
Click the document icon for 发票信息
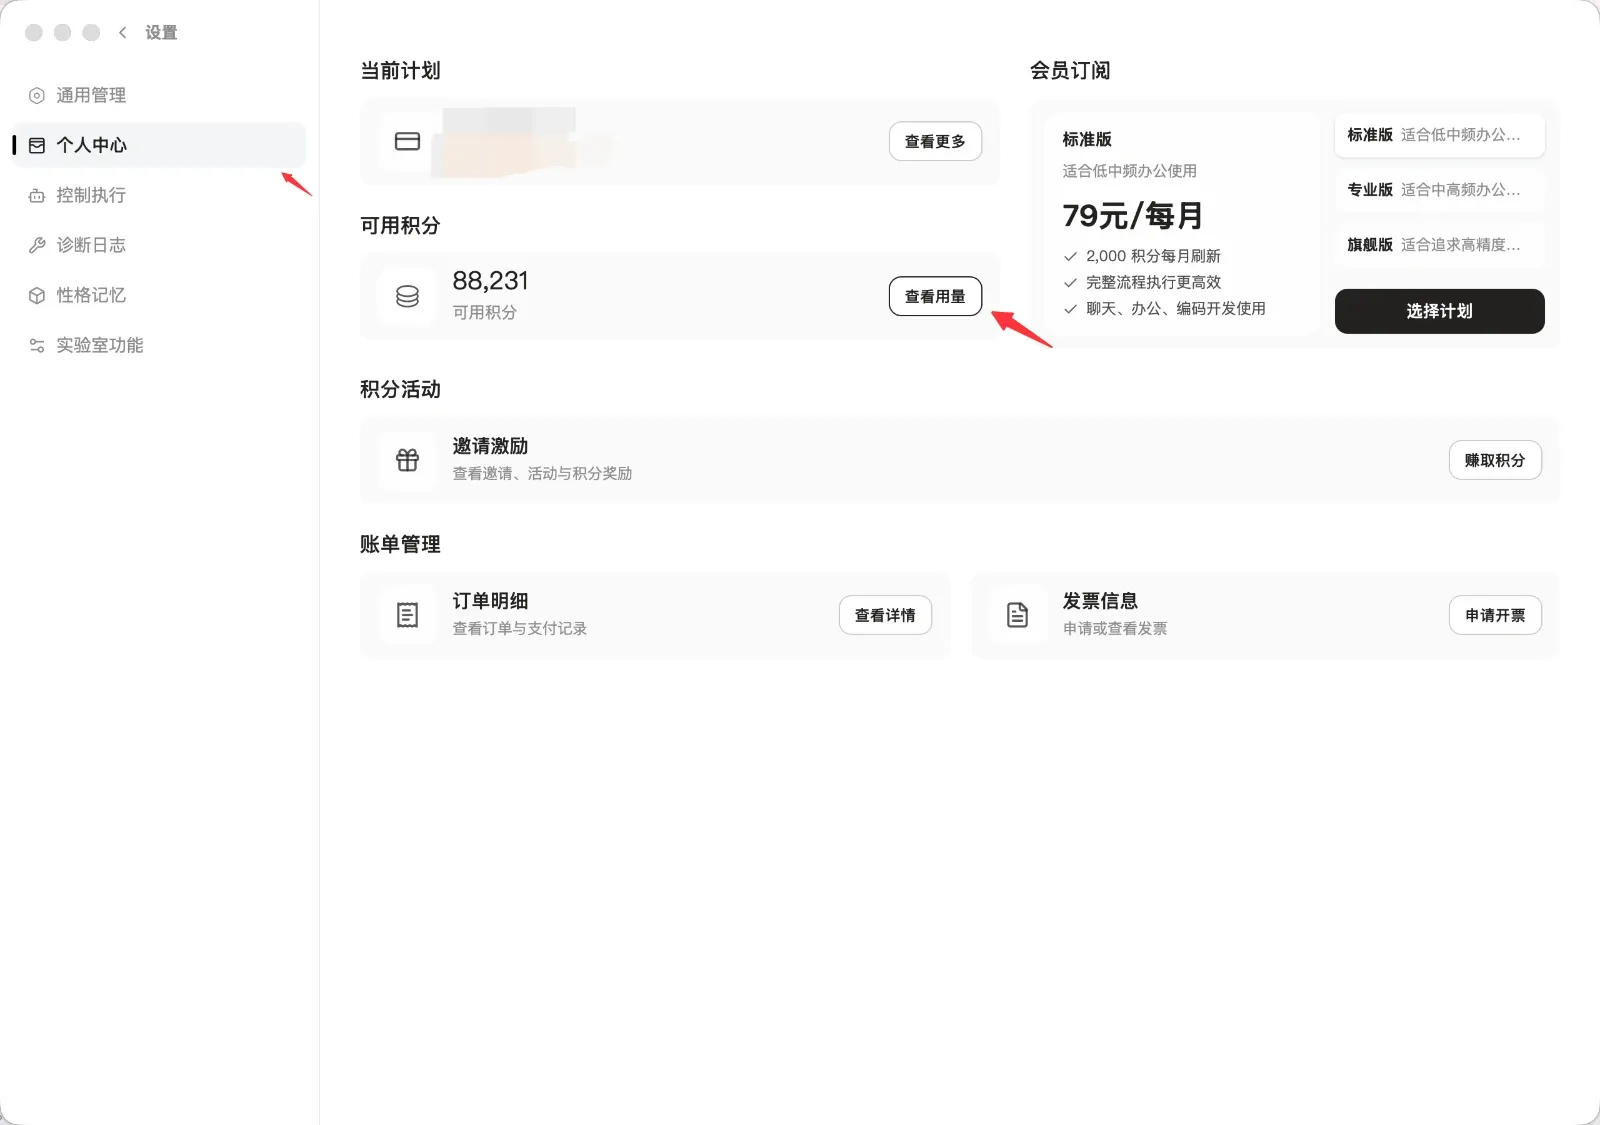click(x=1018, y=615)
